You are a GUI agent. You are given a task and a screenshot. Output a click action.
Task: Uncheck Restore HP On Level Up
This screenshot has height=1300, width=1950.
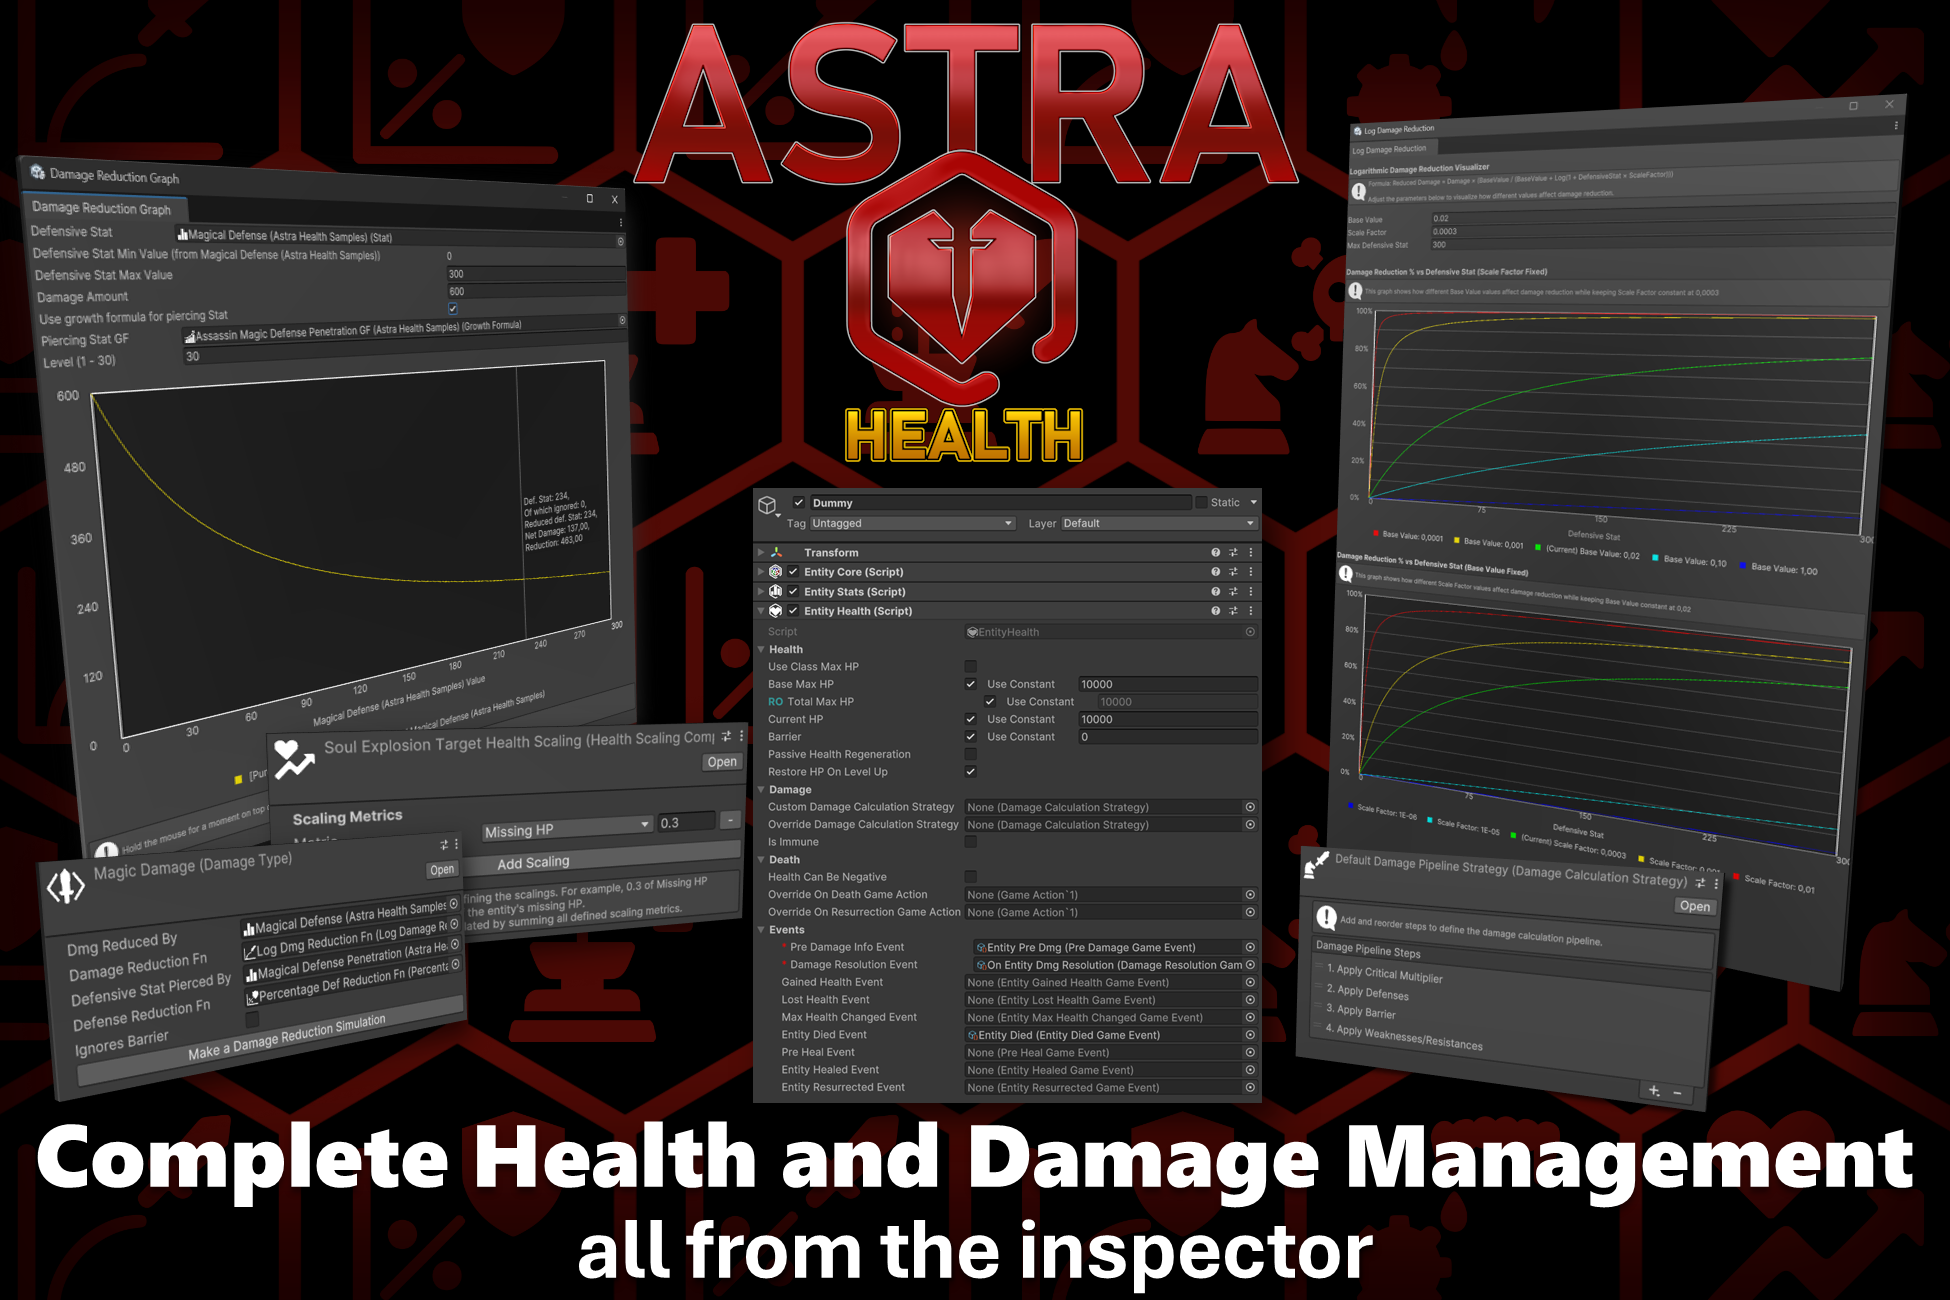(970, 772)
